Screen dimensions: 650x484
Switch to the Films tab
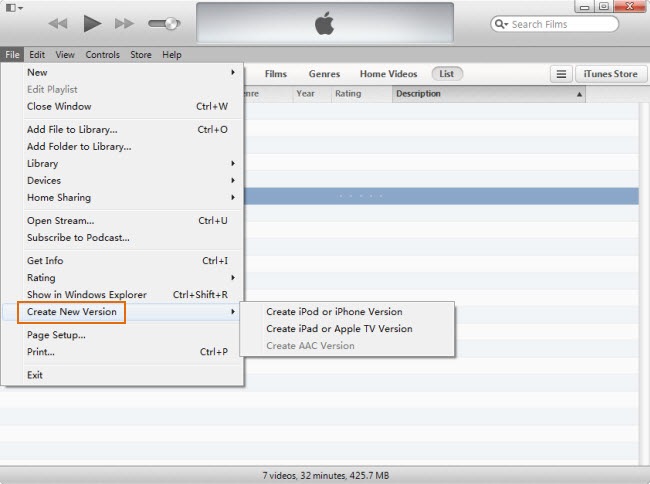pos(276,74)
